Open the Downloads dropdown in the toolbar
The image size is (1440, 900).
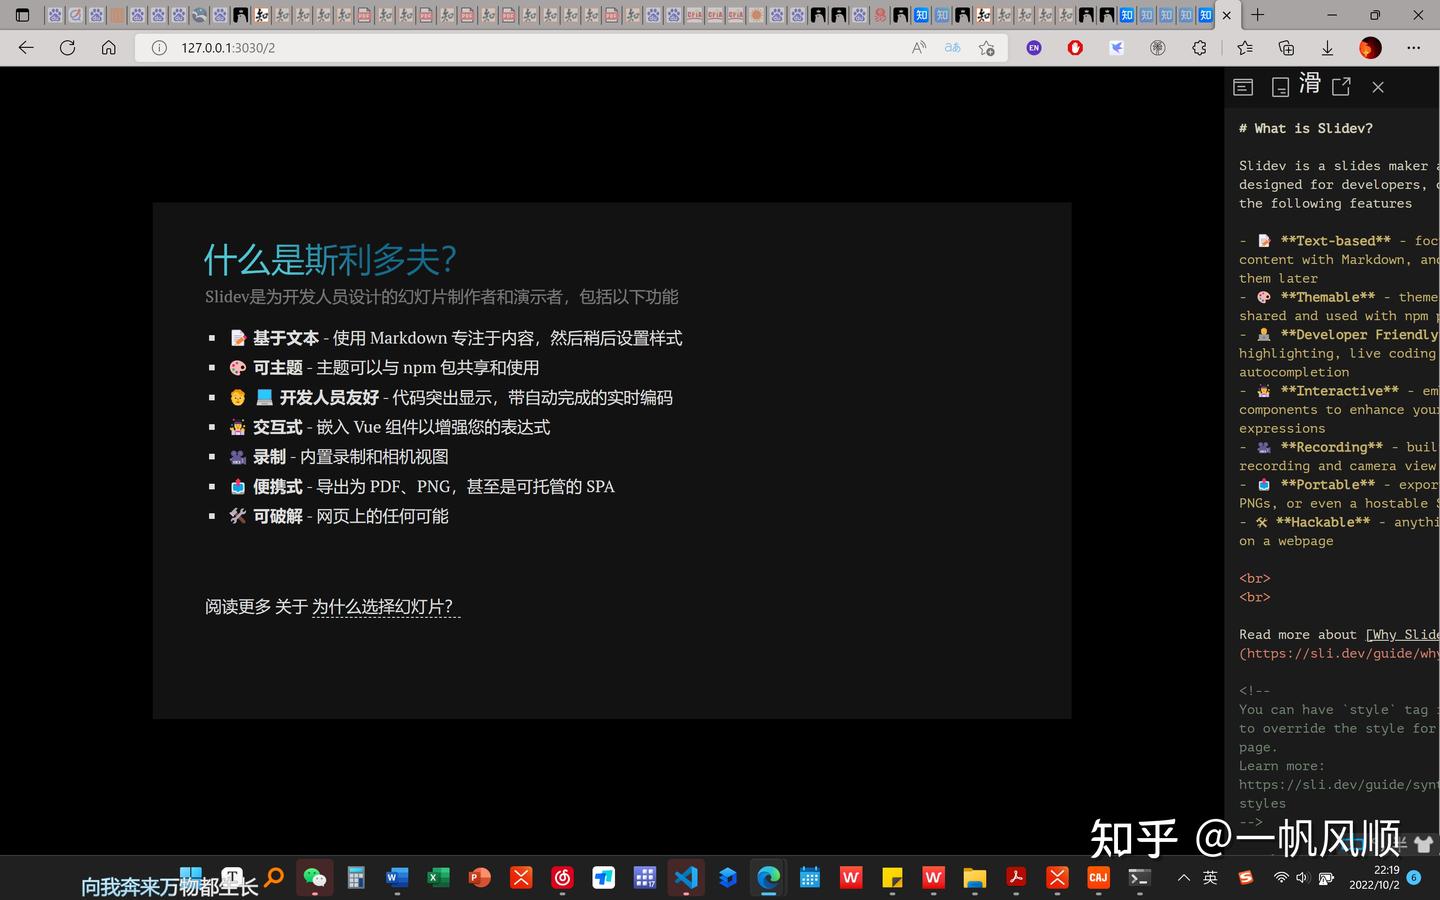click(1327, 47)
